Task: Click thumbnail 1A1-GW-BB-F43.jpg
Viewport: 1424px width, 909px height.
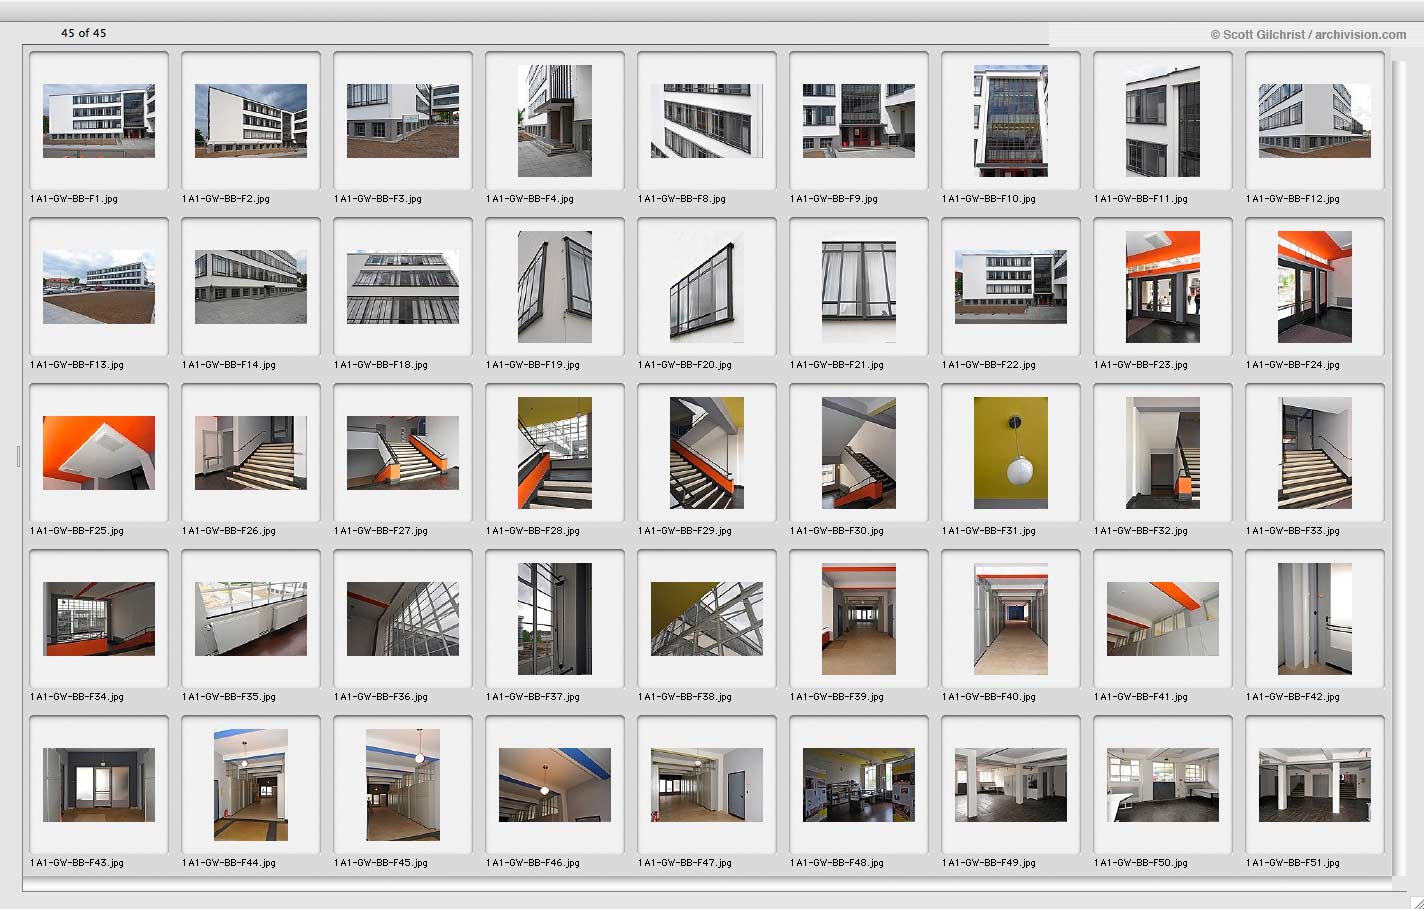Action: pyautogui.click(x=99, y=785)
